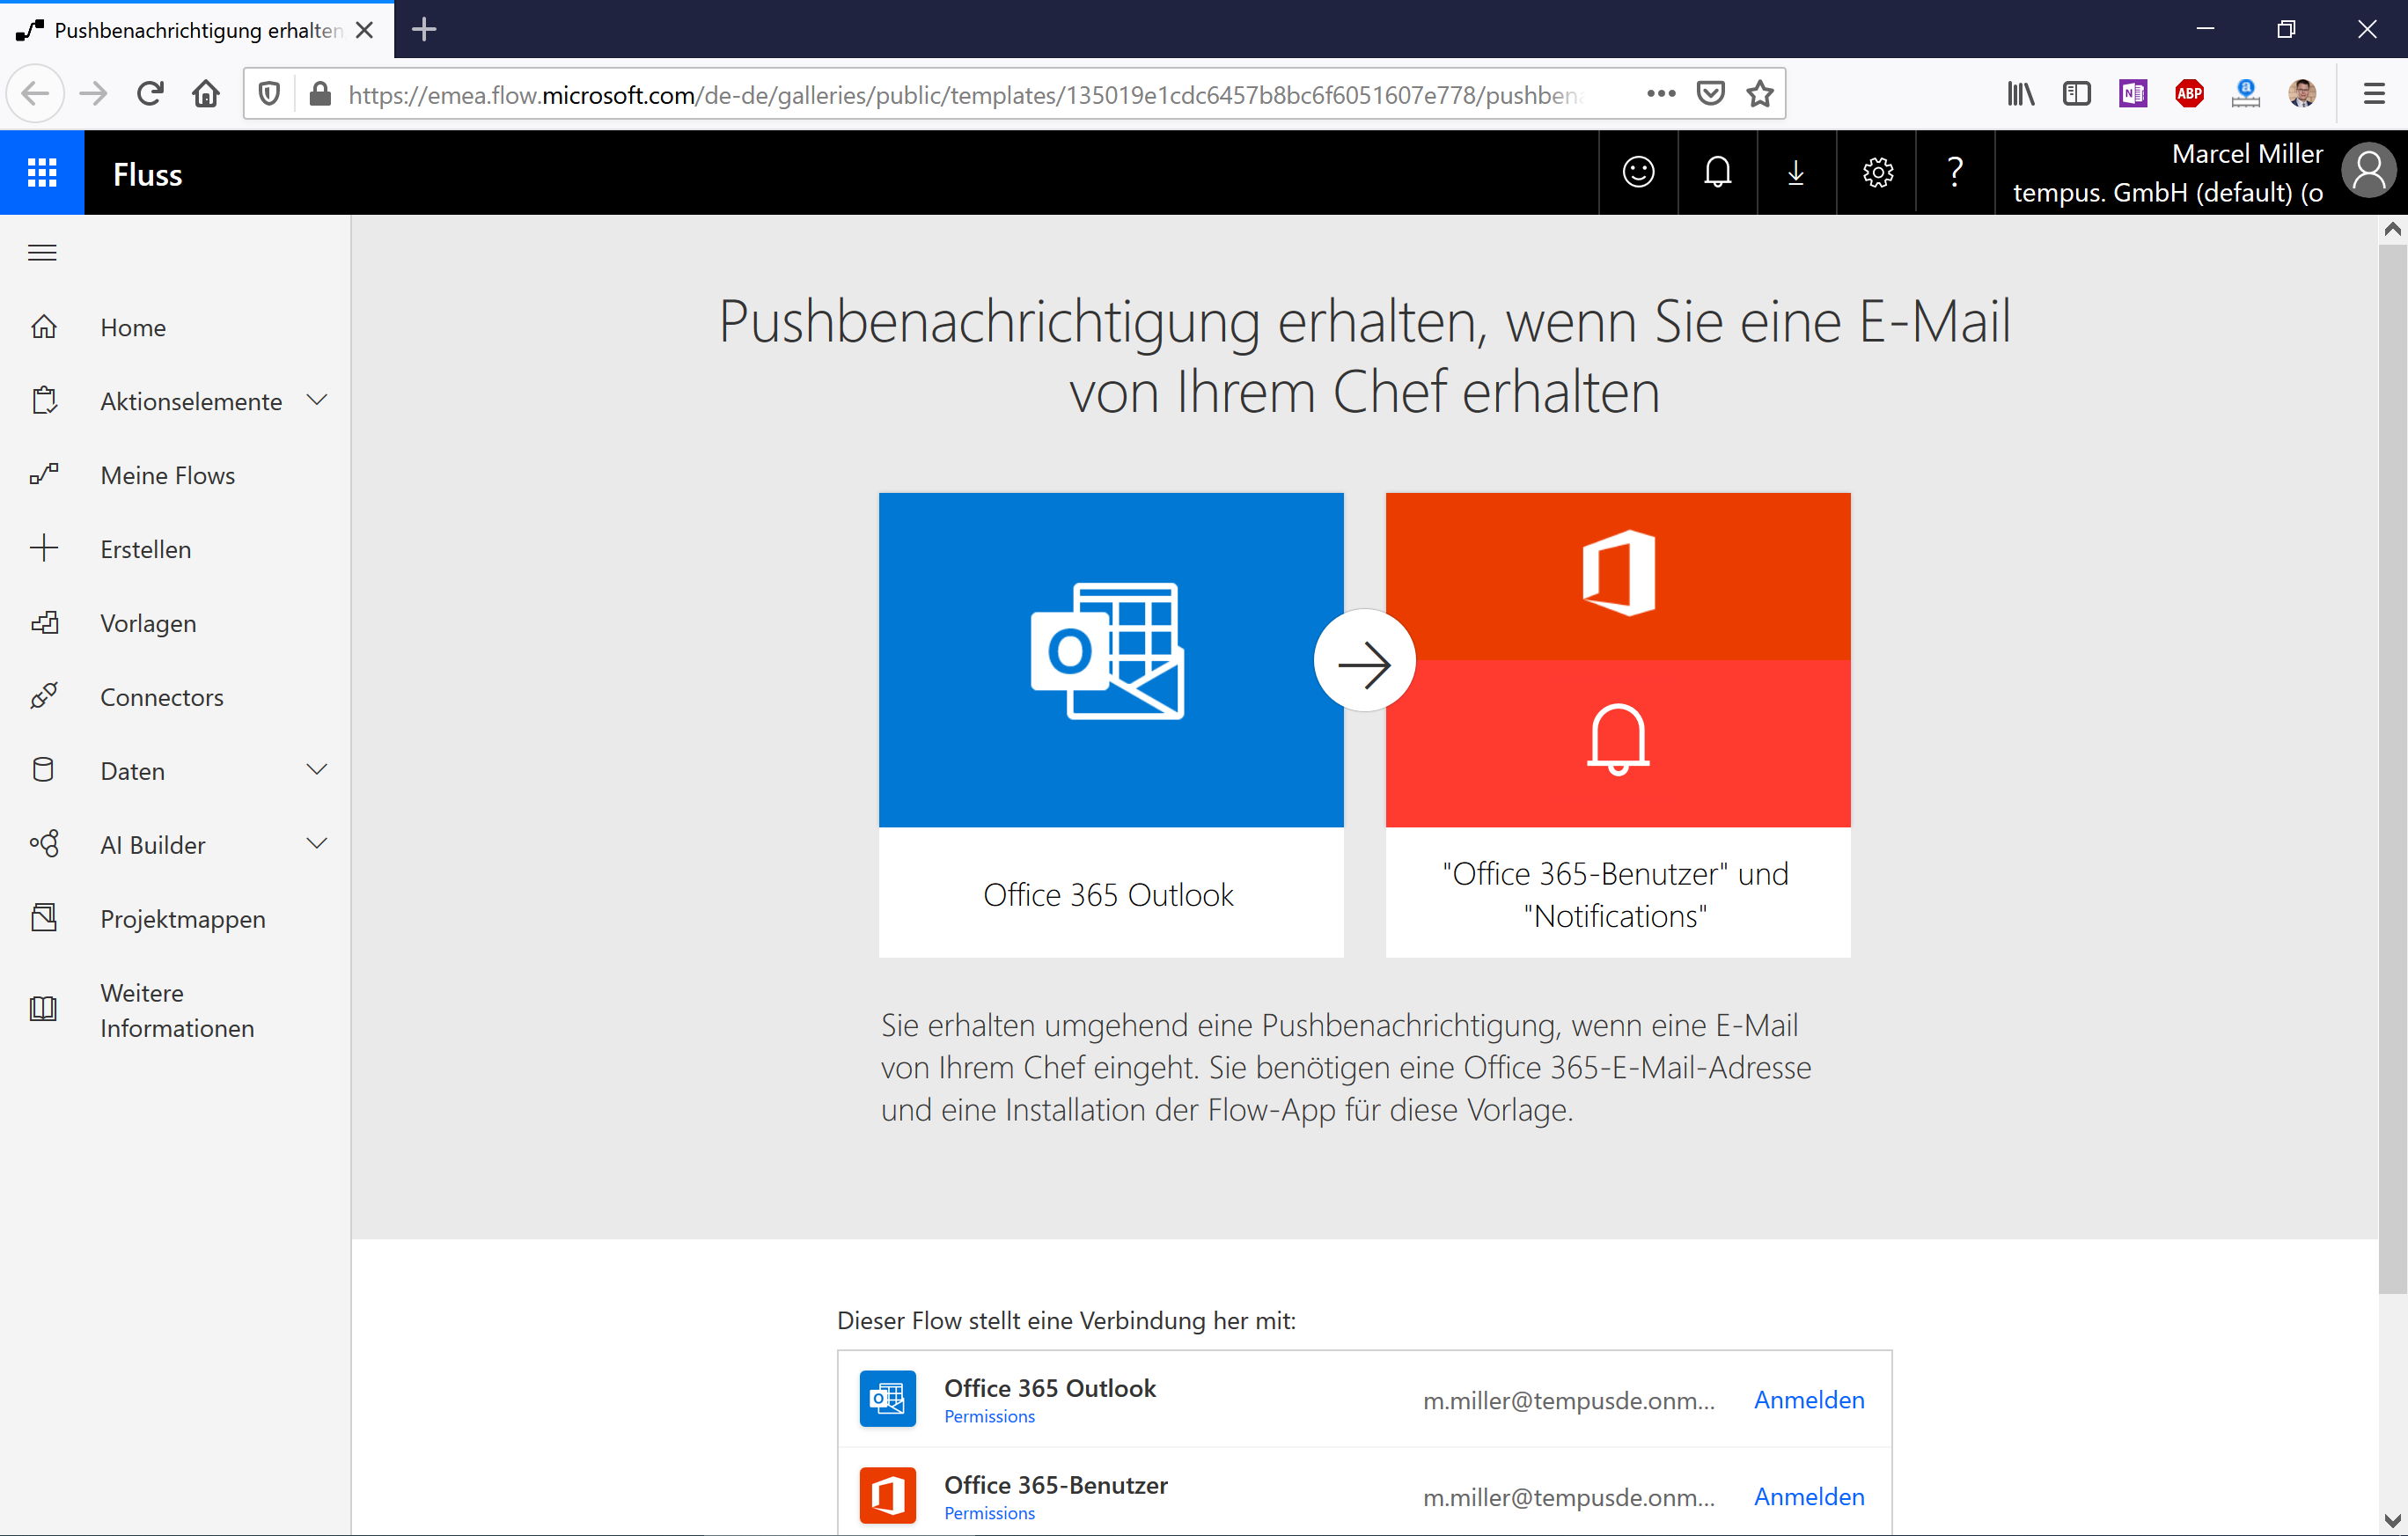Screen dimensions: 2408x1536
Task: Click the browser forward arrow
Action: tap(93, 94)
